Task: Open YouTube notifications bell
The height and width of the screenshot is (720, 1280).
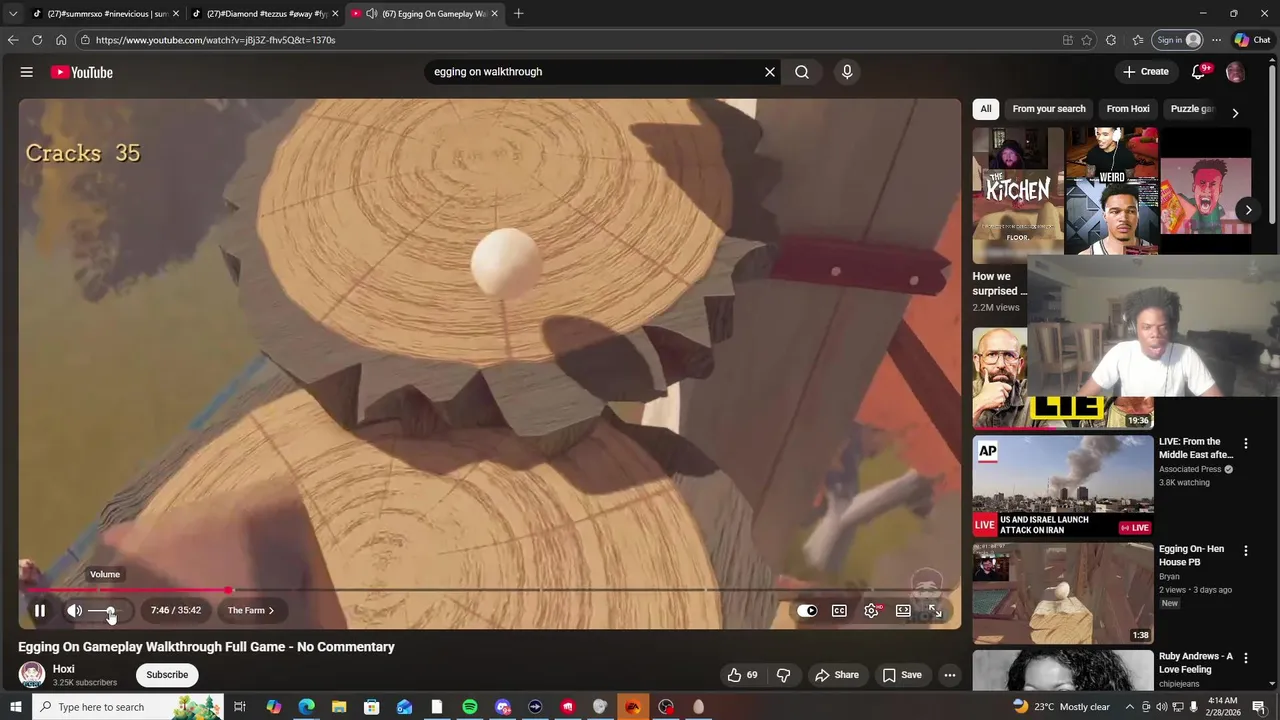Action: (1199, 72)
